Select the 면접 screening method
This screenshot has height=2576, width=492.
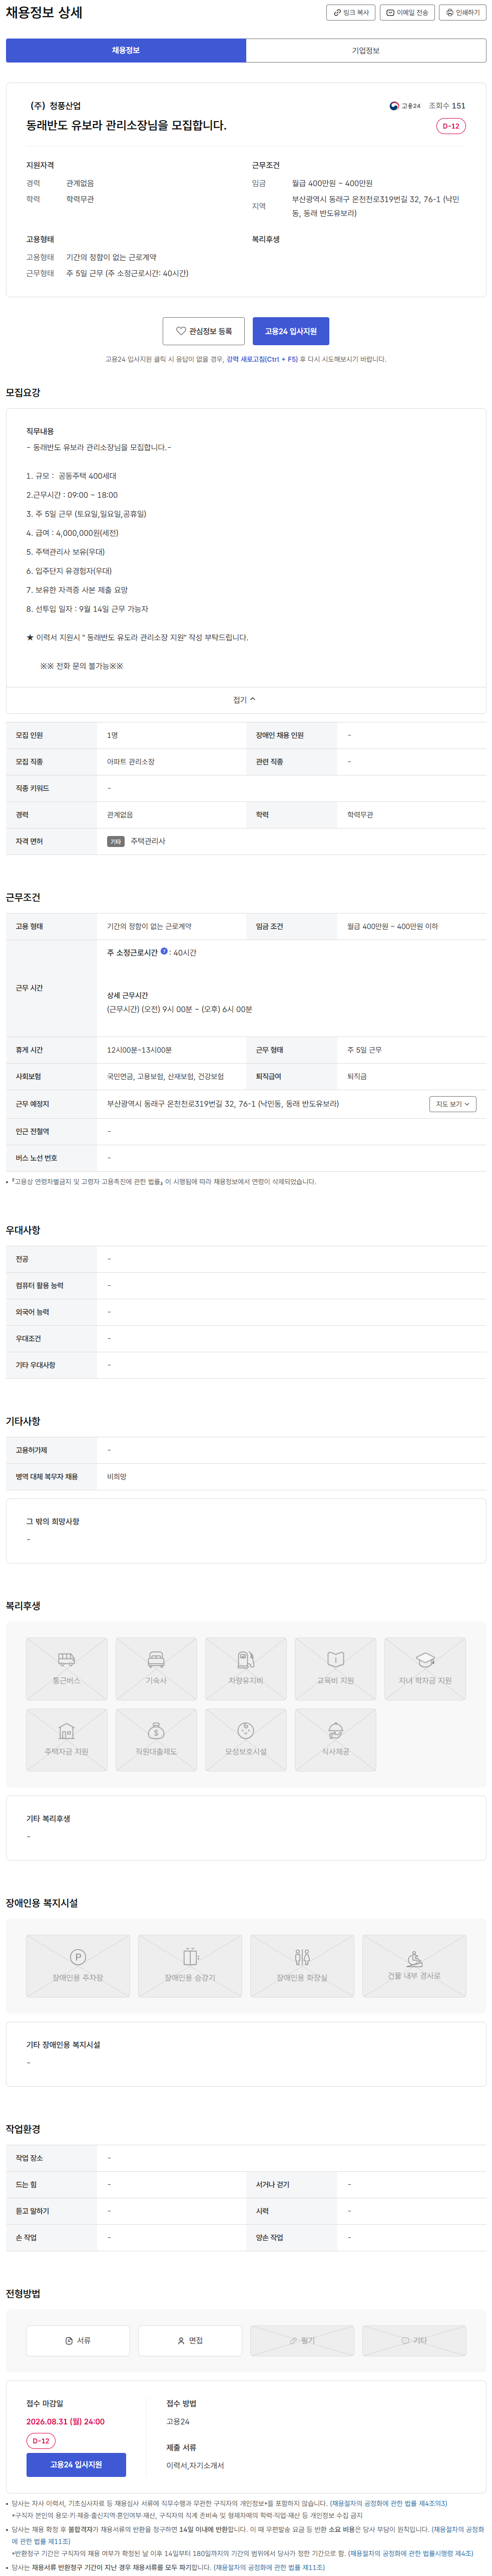tap(190, 2340)
